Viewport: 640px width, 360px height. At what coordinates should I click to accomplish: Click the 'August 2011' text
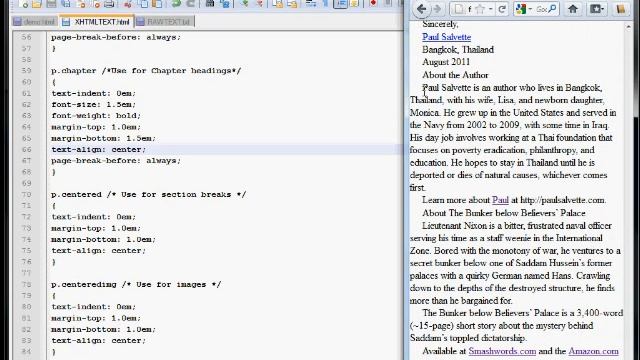(x=446, y=62)
